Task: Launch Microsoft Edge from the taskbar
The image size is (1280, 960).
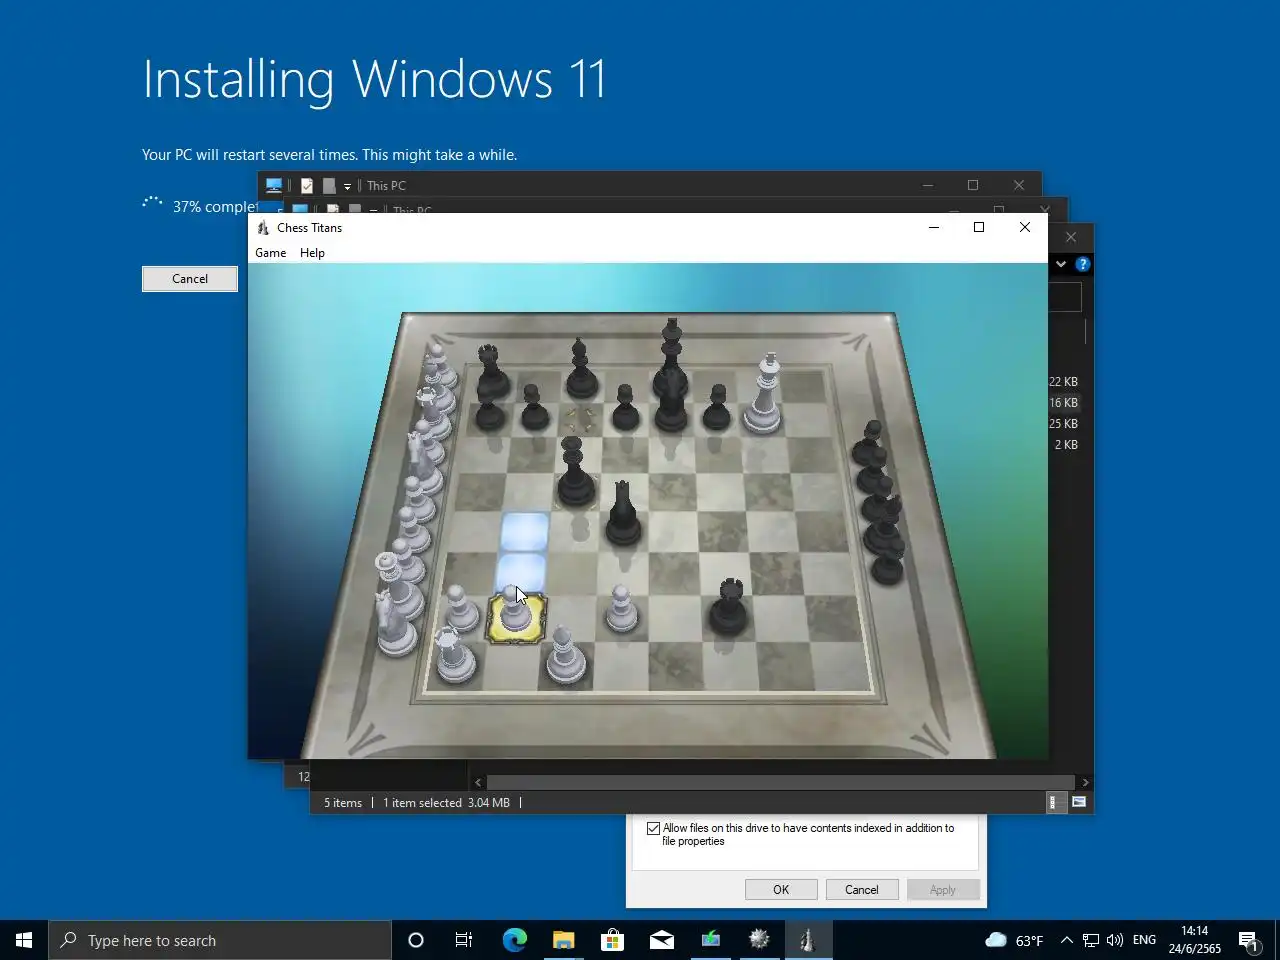Action: coord(514,940)
